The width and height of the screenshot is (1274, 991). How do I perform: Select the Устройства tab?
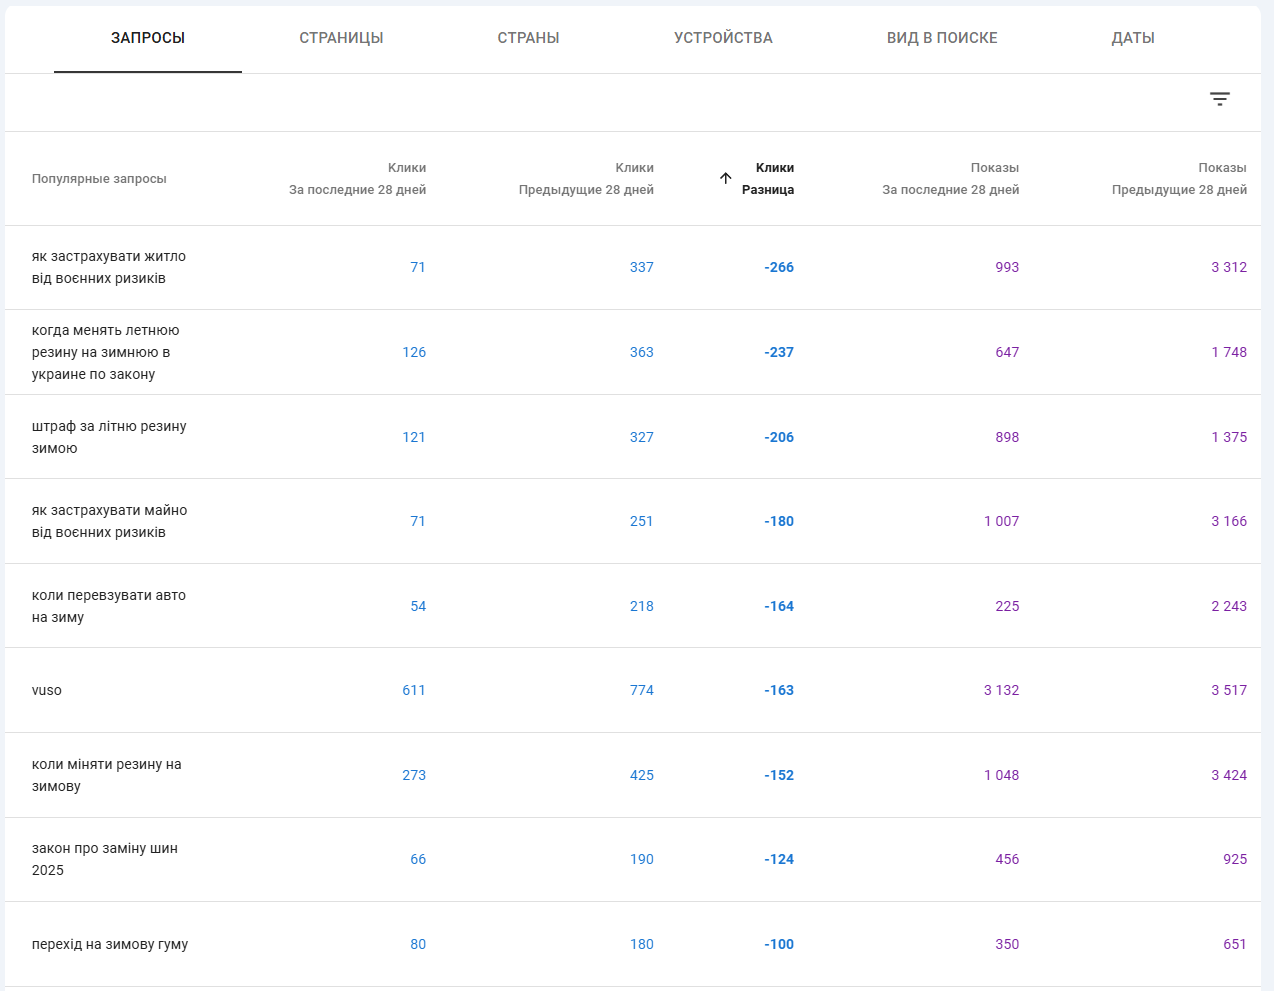[723, 38]
